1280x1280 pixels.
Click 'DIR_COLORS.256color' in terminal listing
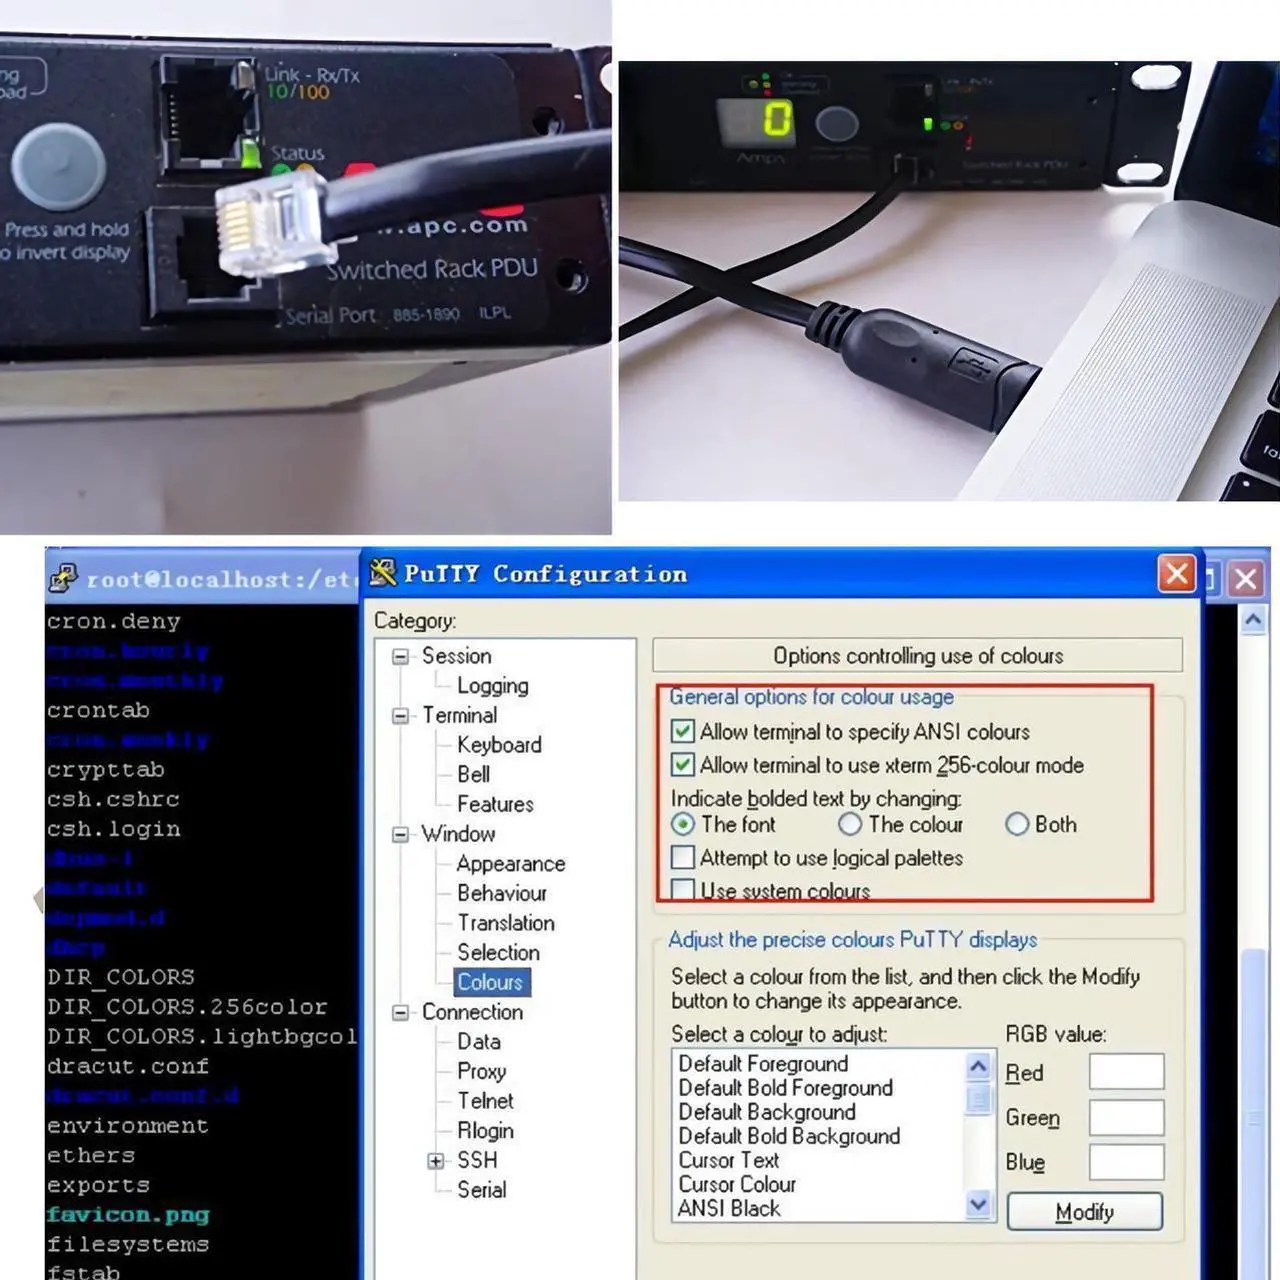[x=187, y=1007]
